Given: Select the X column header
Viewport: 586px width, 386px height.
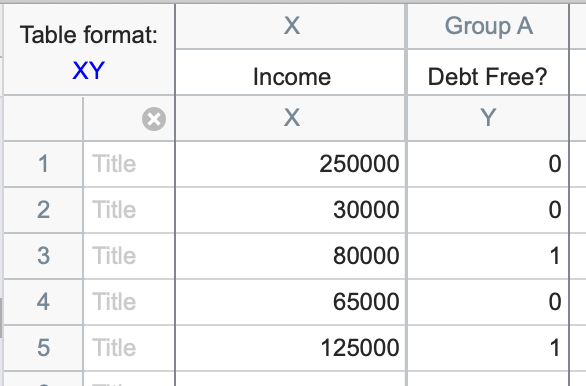Looking at the screenshot, I should 291,26.
